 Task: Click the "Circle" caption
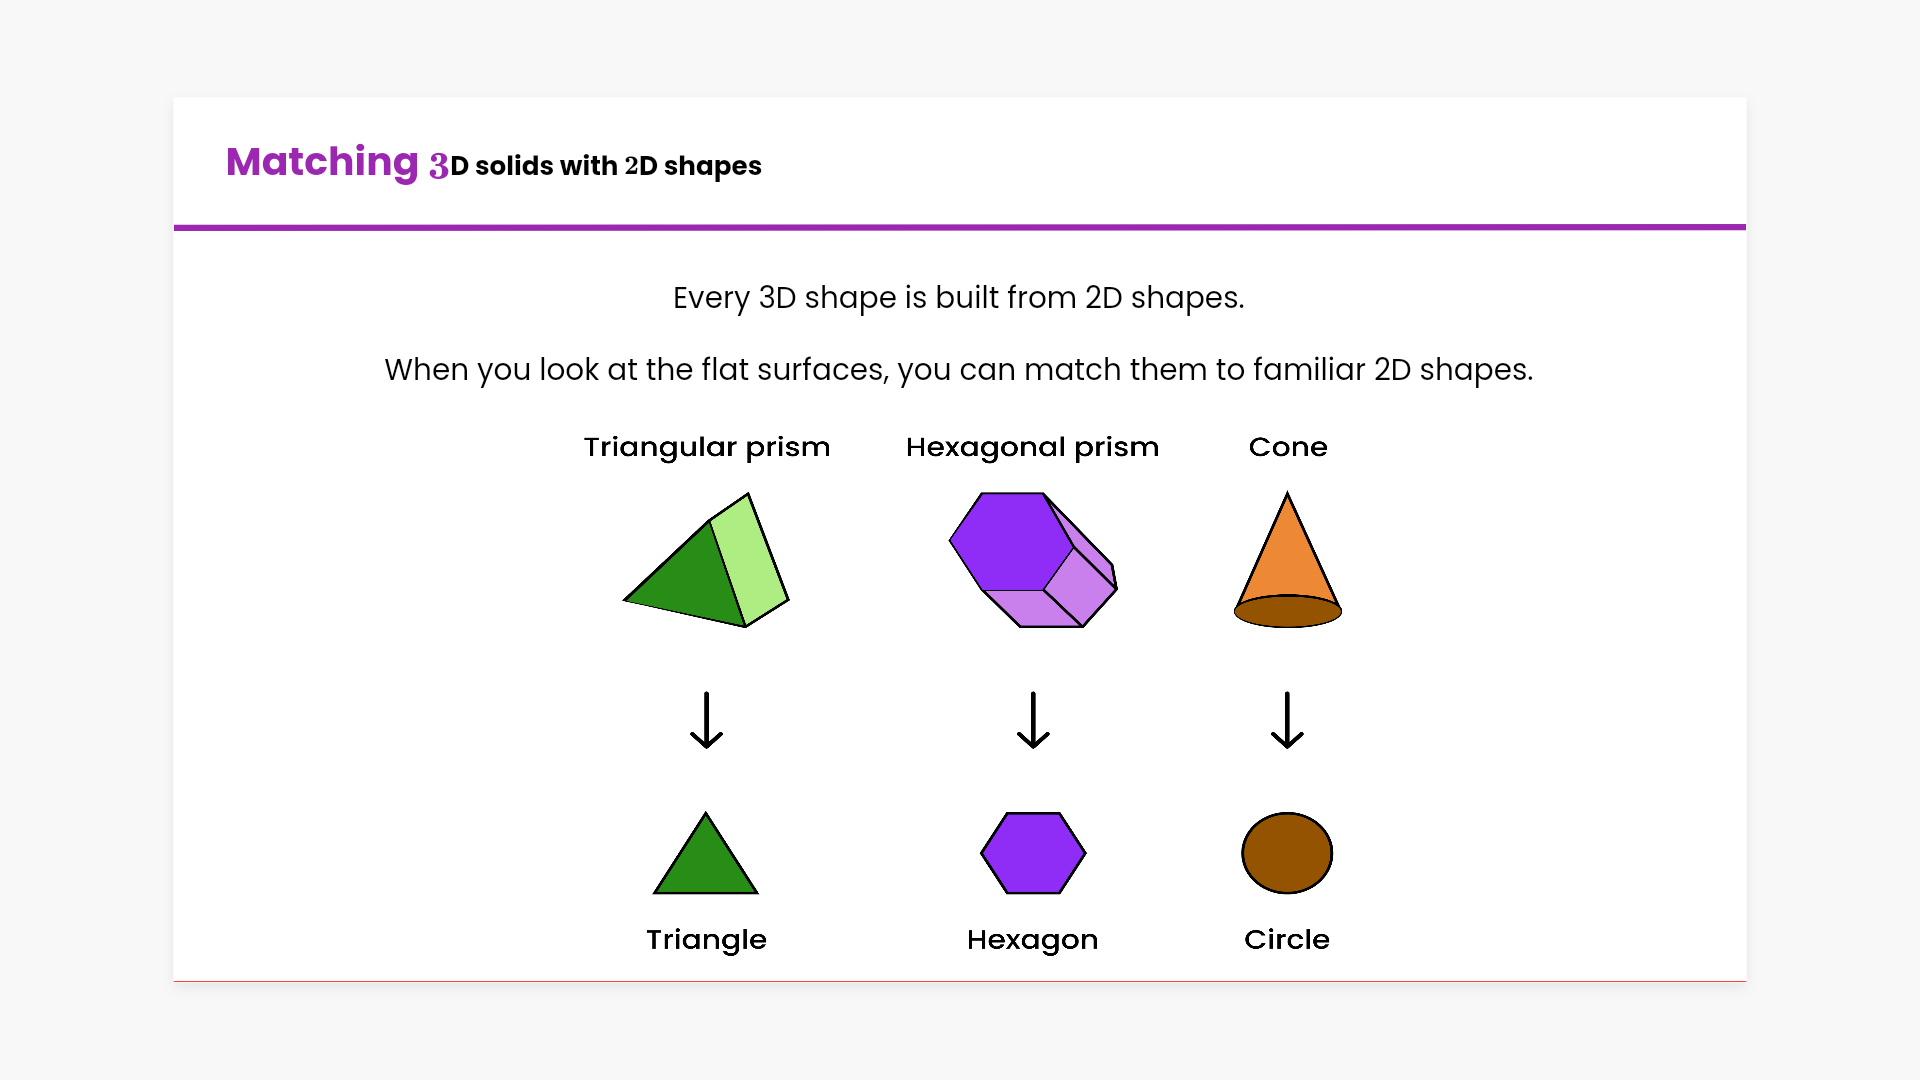pos(1287,940)
